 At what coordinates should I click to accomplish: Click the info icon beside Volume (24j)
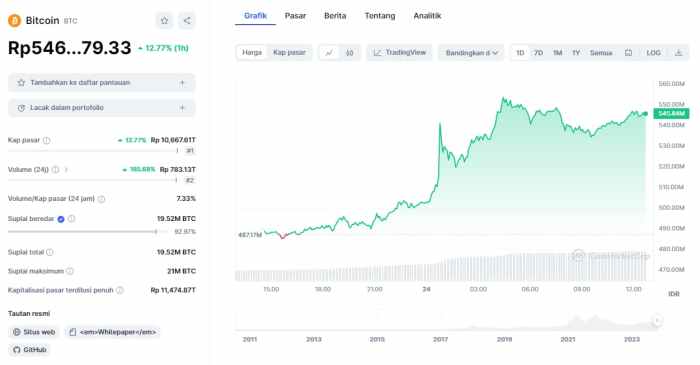tap(55, 170)
